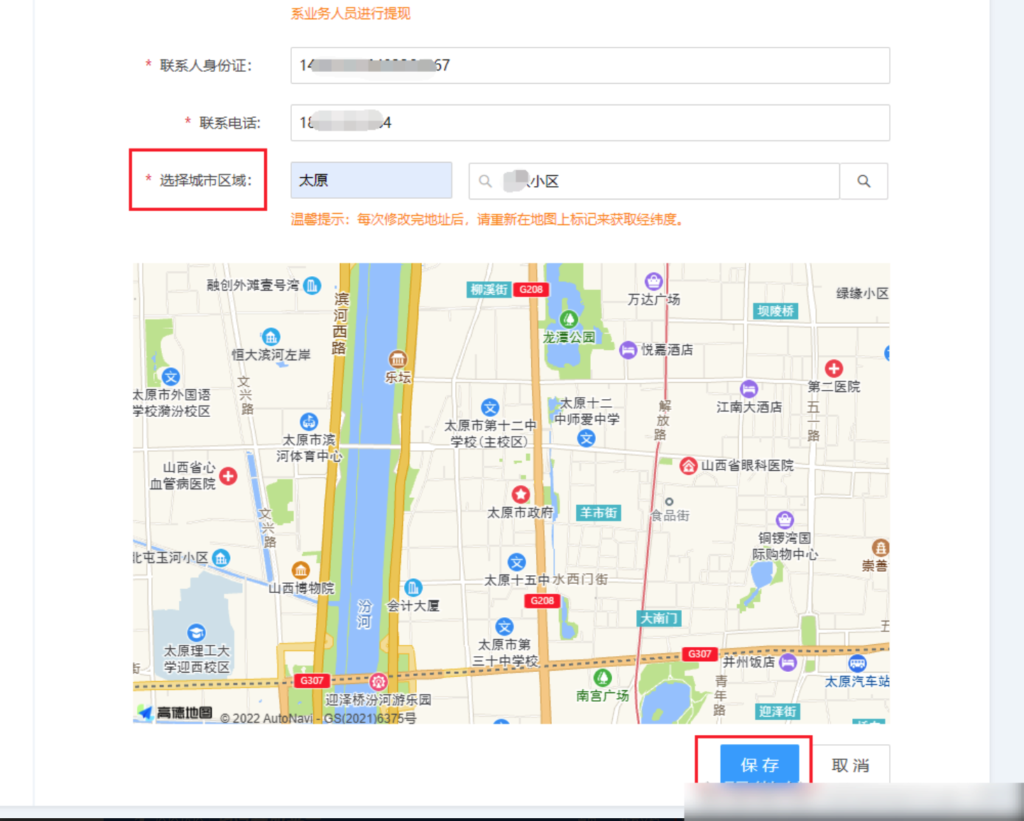
Task: Click the school marker at 太原市第十二中学(主校区)
Action: 490,407
